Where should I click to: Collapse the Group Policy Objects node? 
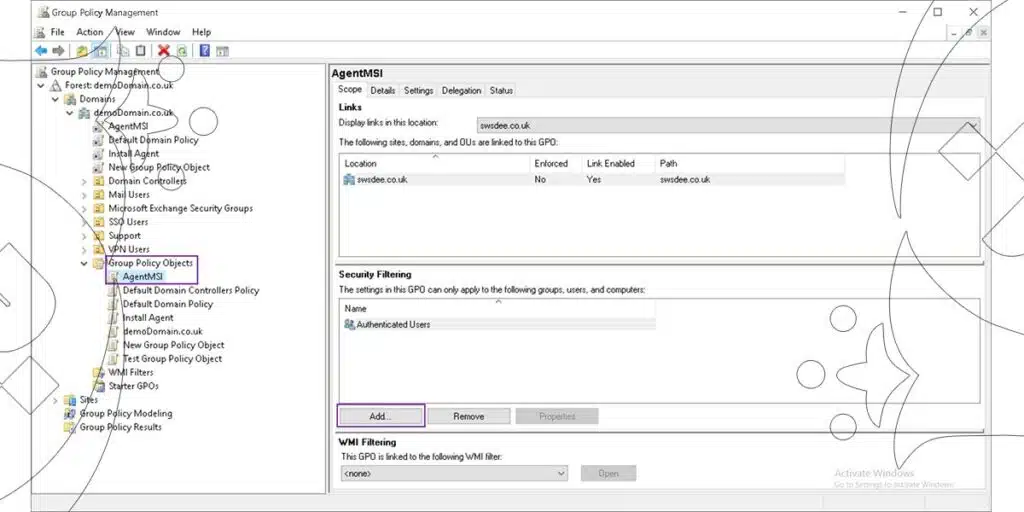click(84, 263)
